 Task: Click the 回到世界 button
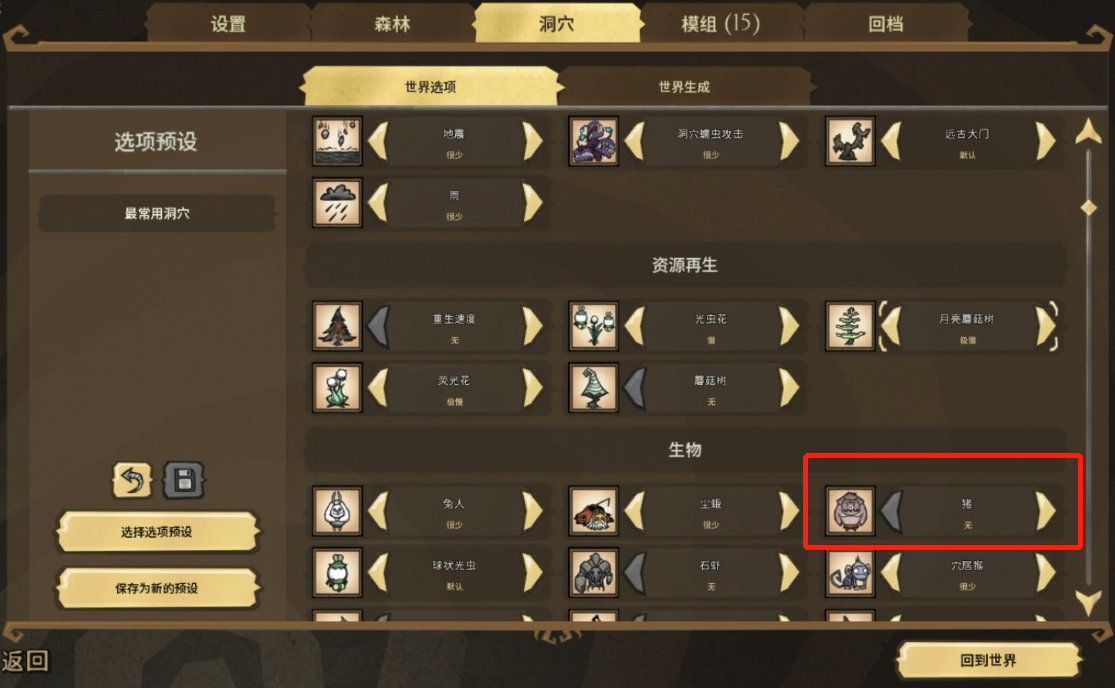click(988, 660)
